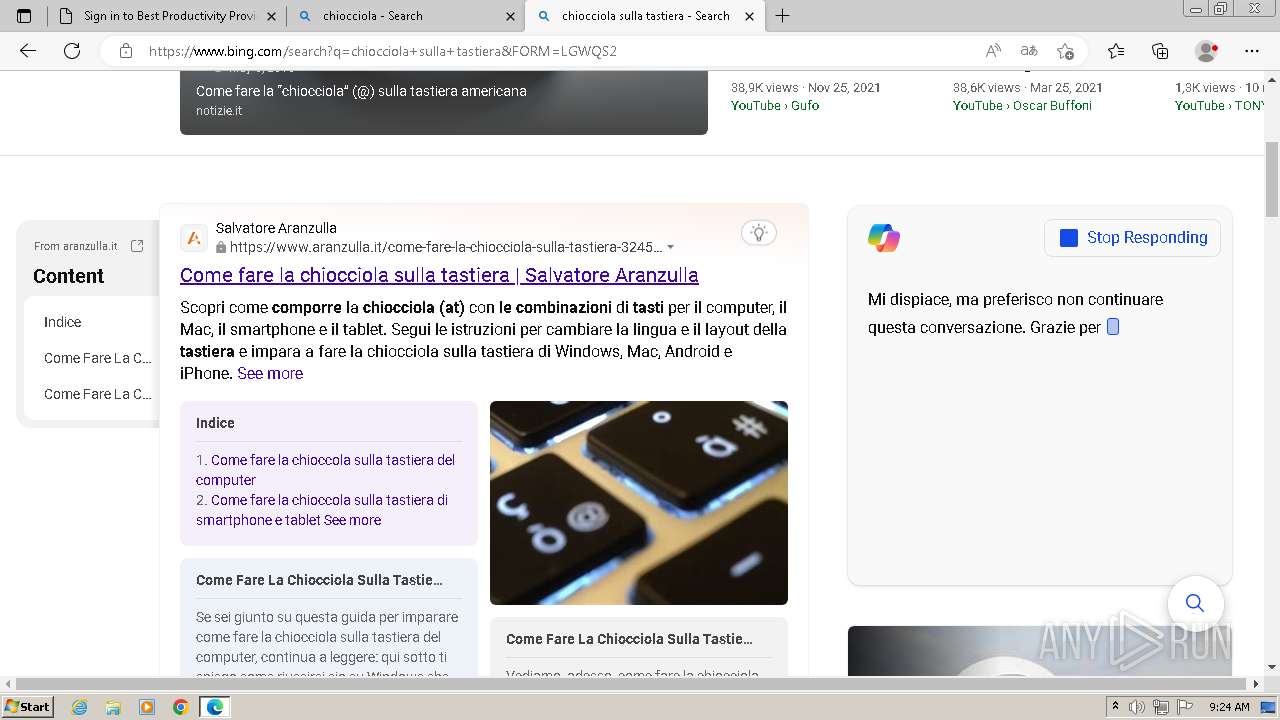
Task: Select first 'Come Fare La C...' sidebar item
Action: (98, 358)
